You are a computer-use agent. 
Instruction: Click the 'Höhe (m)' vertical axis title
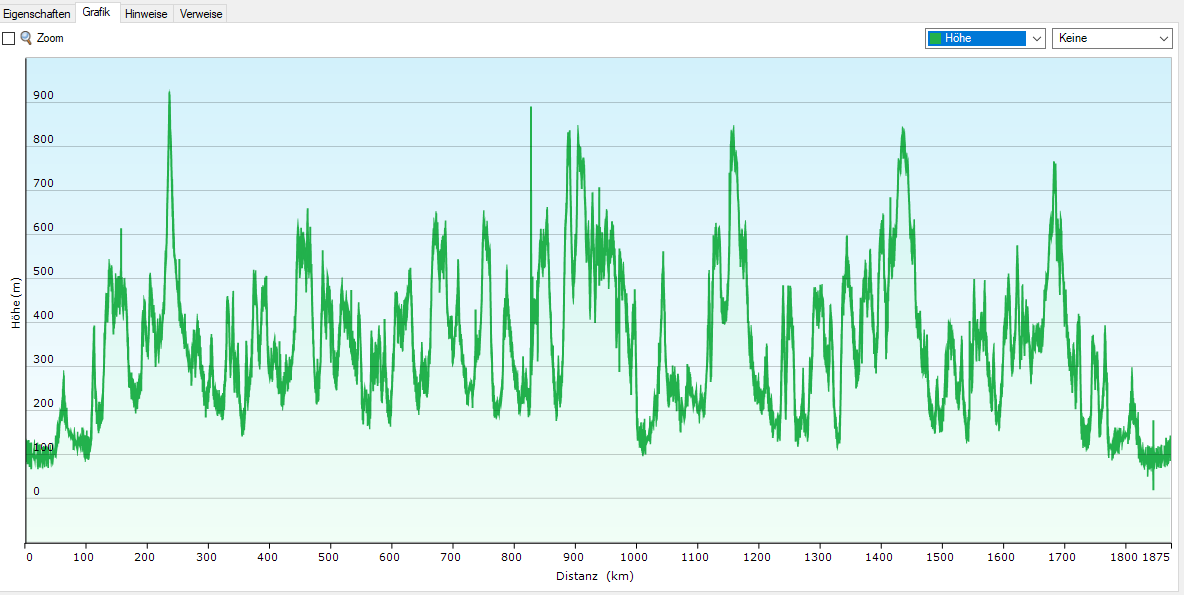coord(15,303)
